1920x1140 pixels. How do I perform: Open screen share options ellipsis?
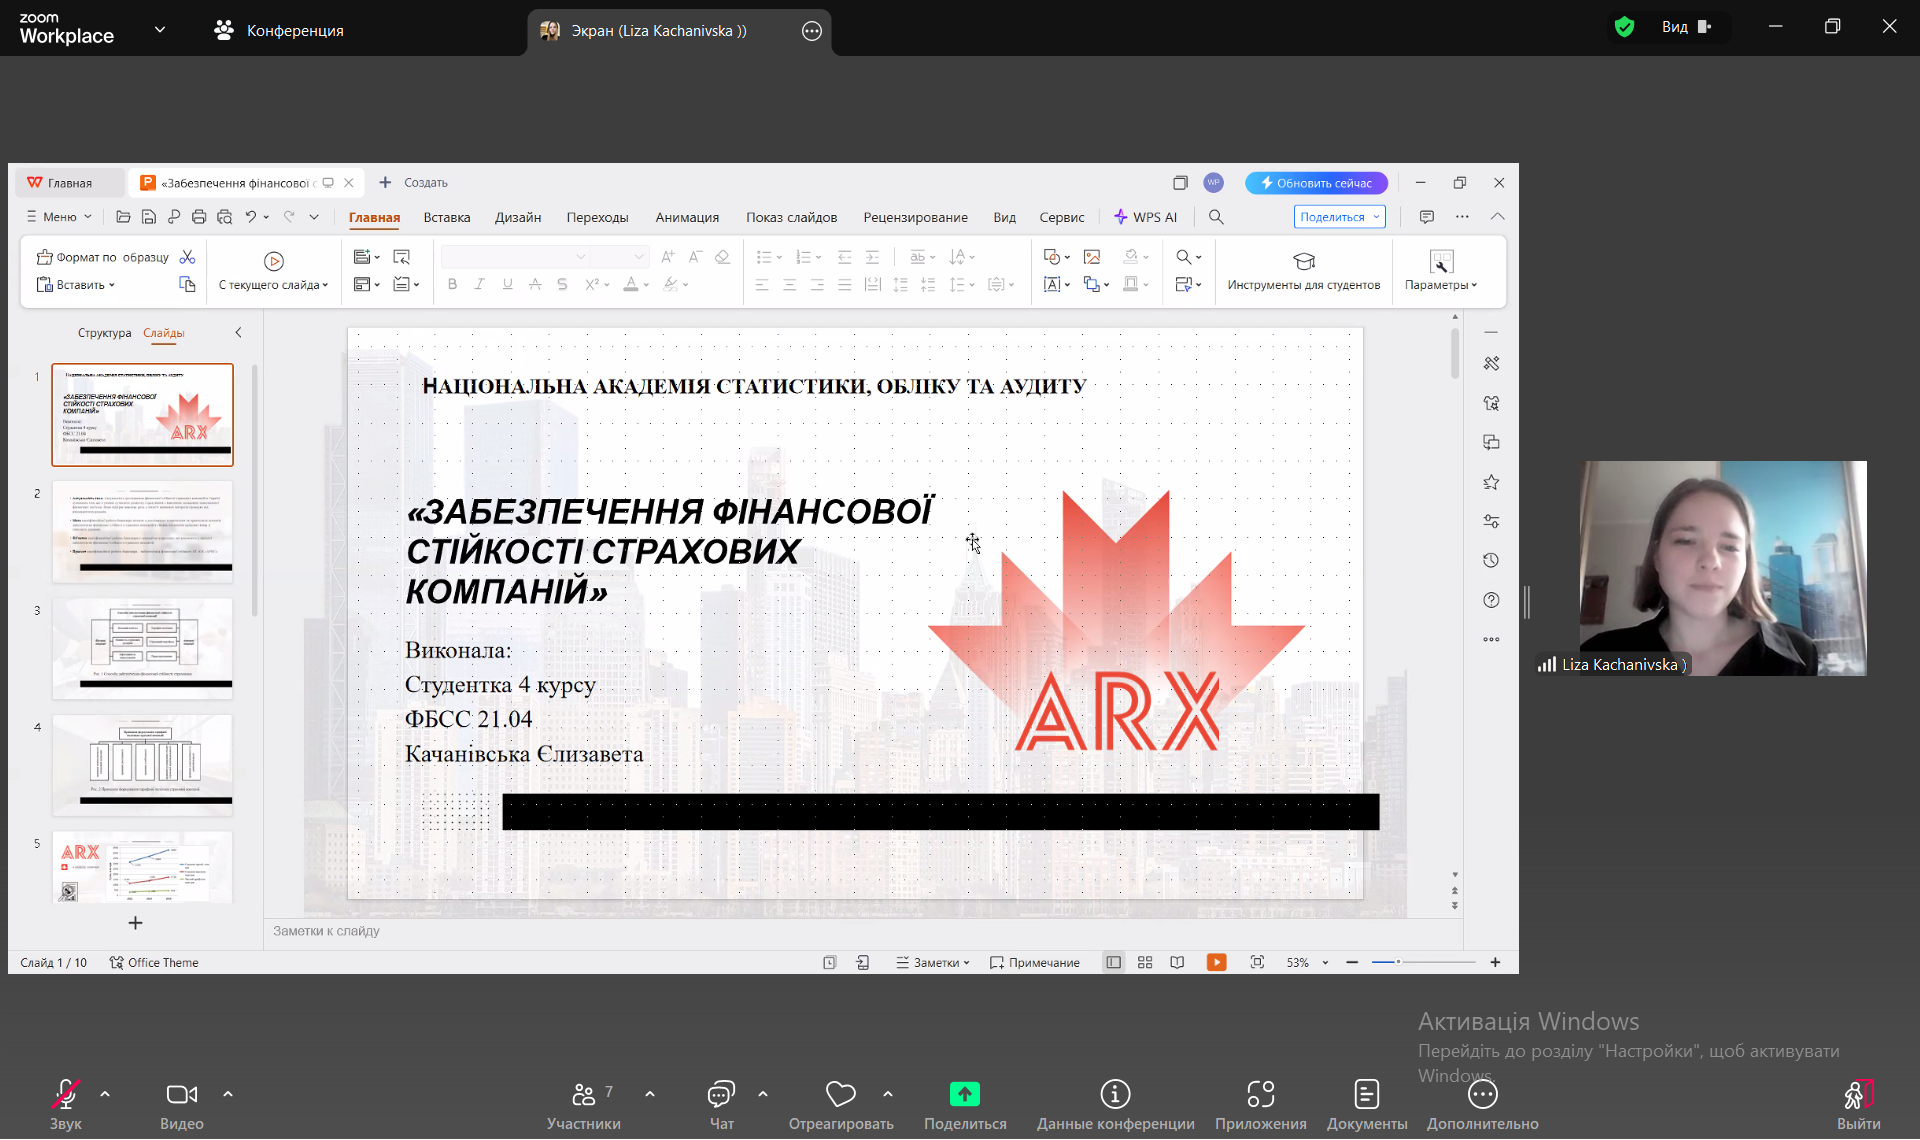[x=812, y=31]
